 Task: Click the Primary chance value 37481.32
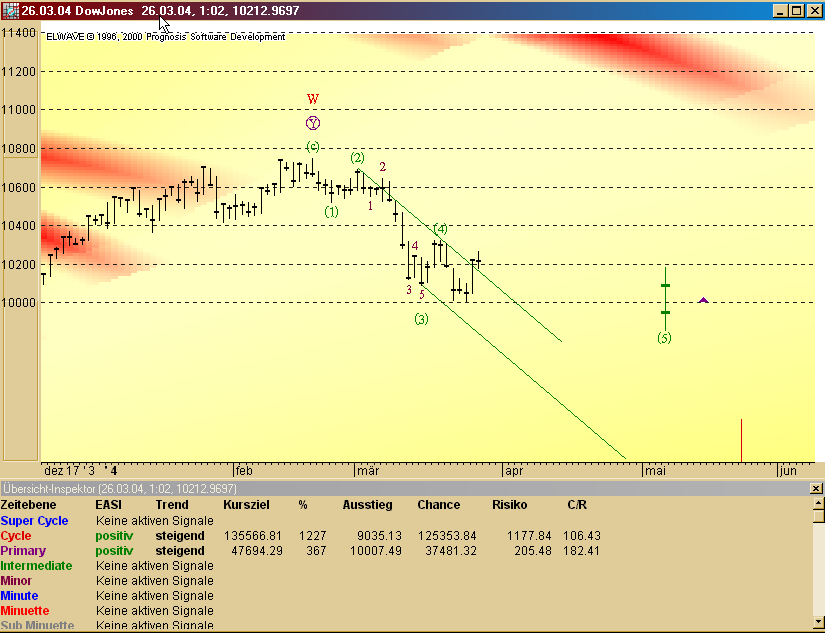point(451,551)
